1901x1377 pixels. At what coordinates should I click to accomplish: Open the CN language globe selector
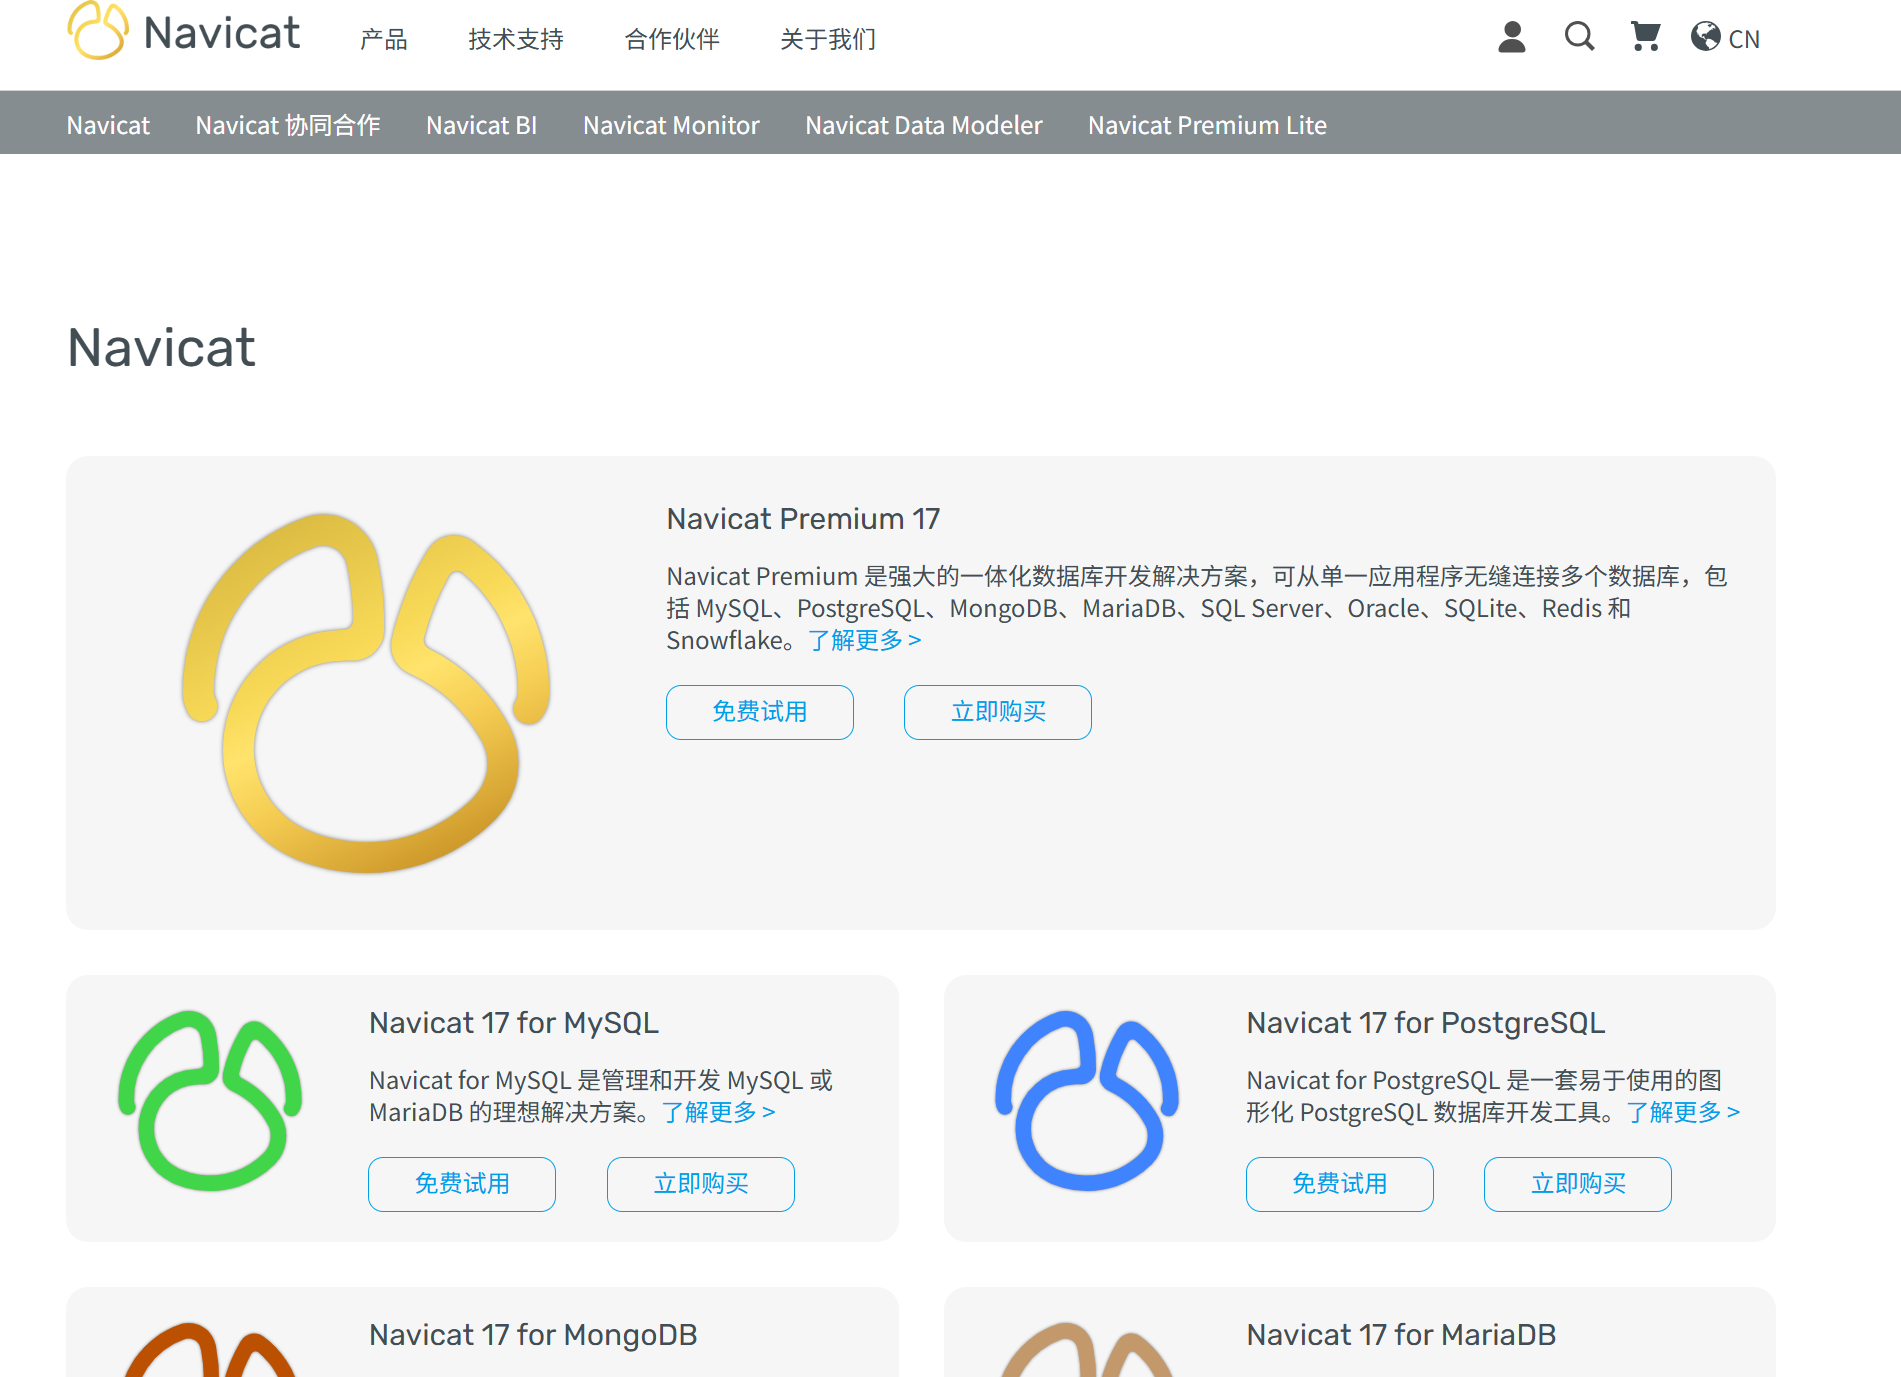(1725, 38)
